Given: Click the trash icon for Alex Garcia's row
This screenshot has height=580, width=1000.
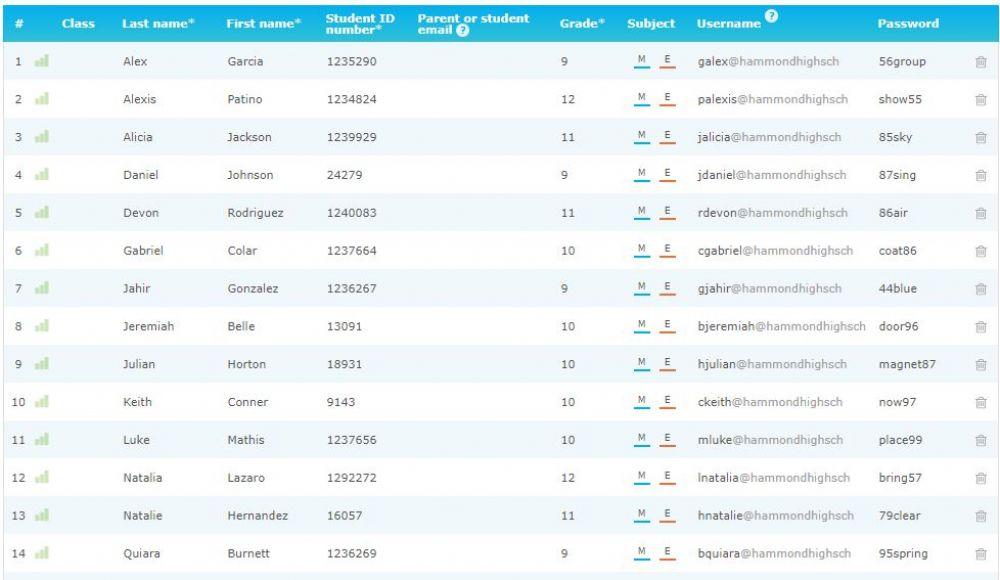Looking at the screenshot, I should (x=980, y=62).
